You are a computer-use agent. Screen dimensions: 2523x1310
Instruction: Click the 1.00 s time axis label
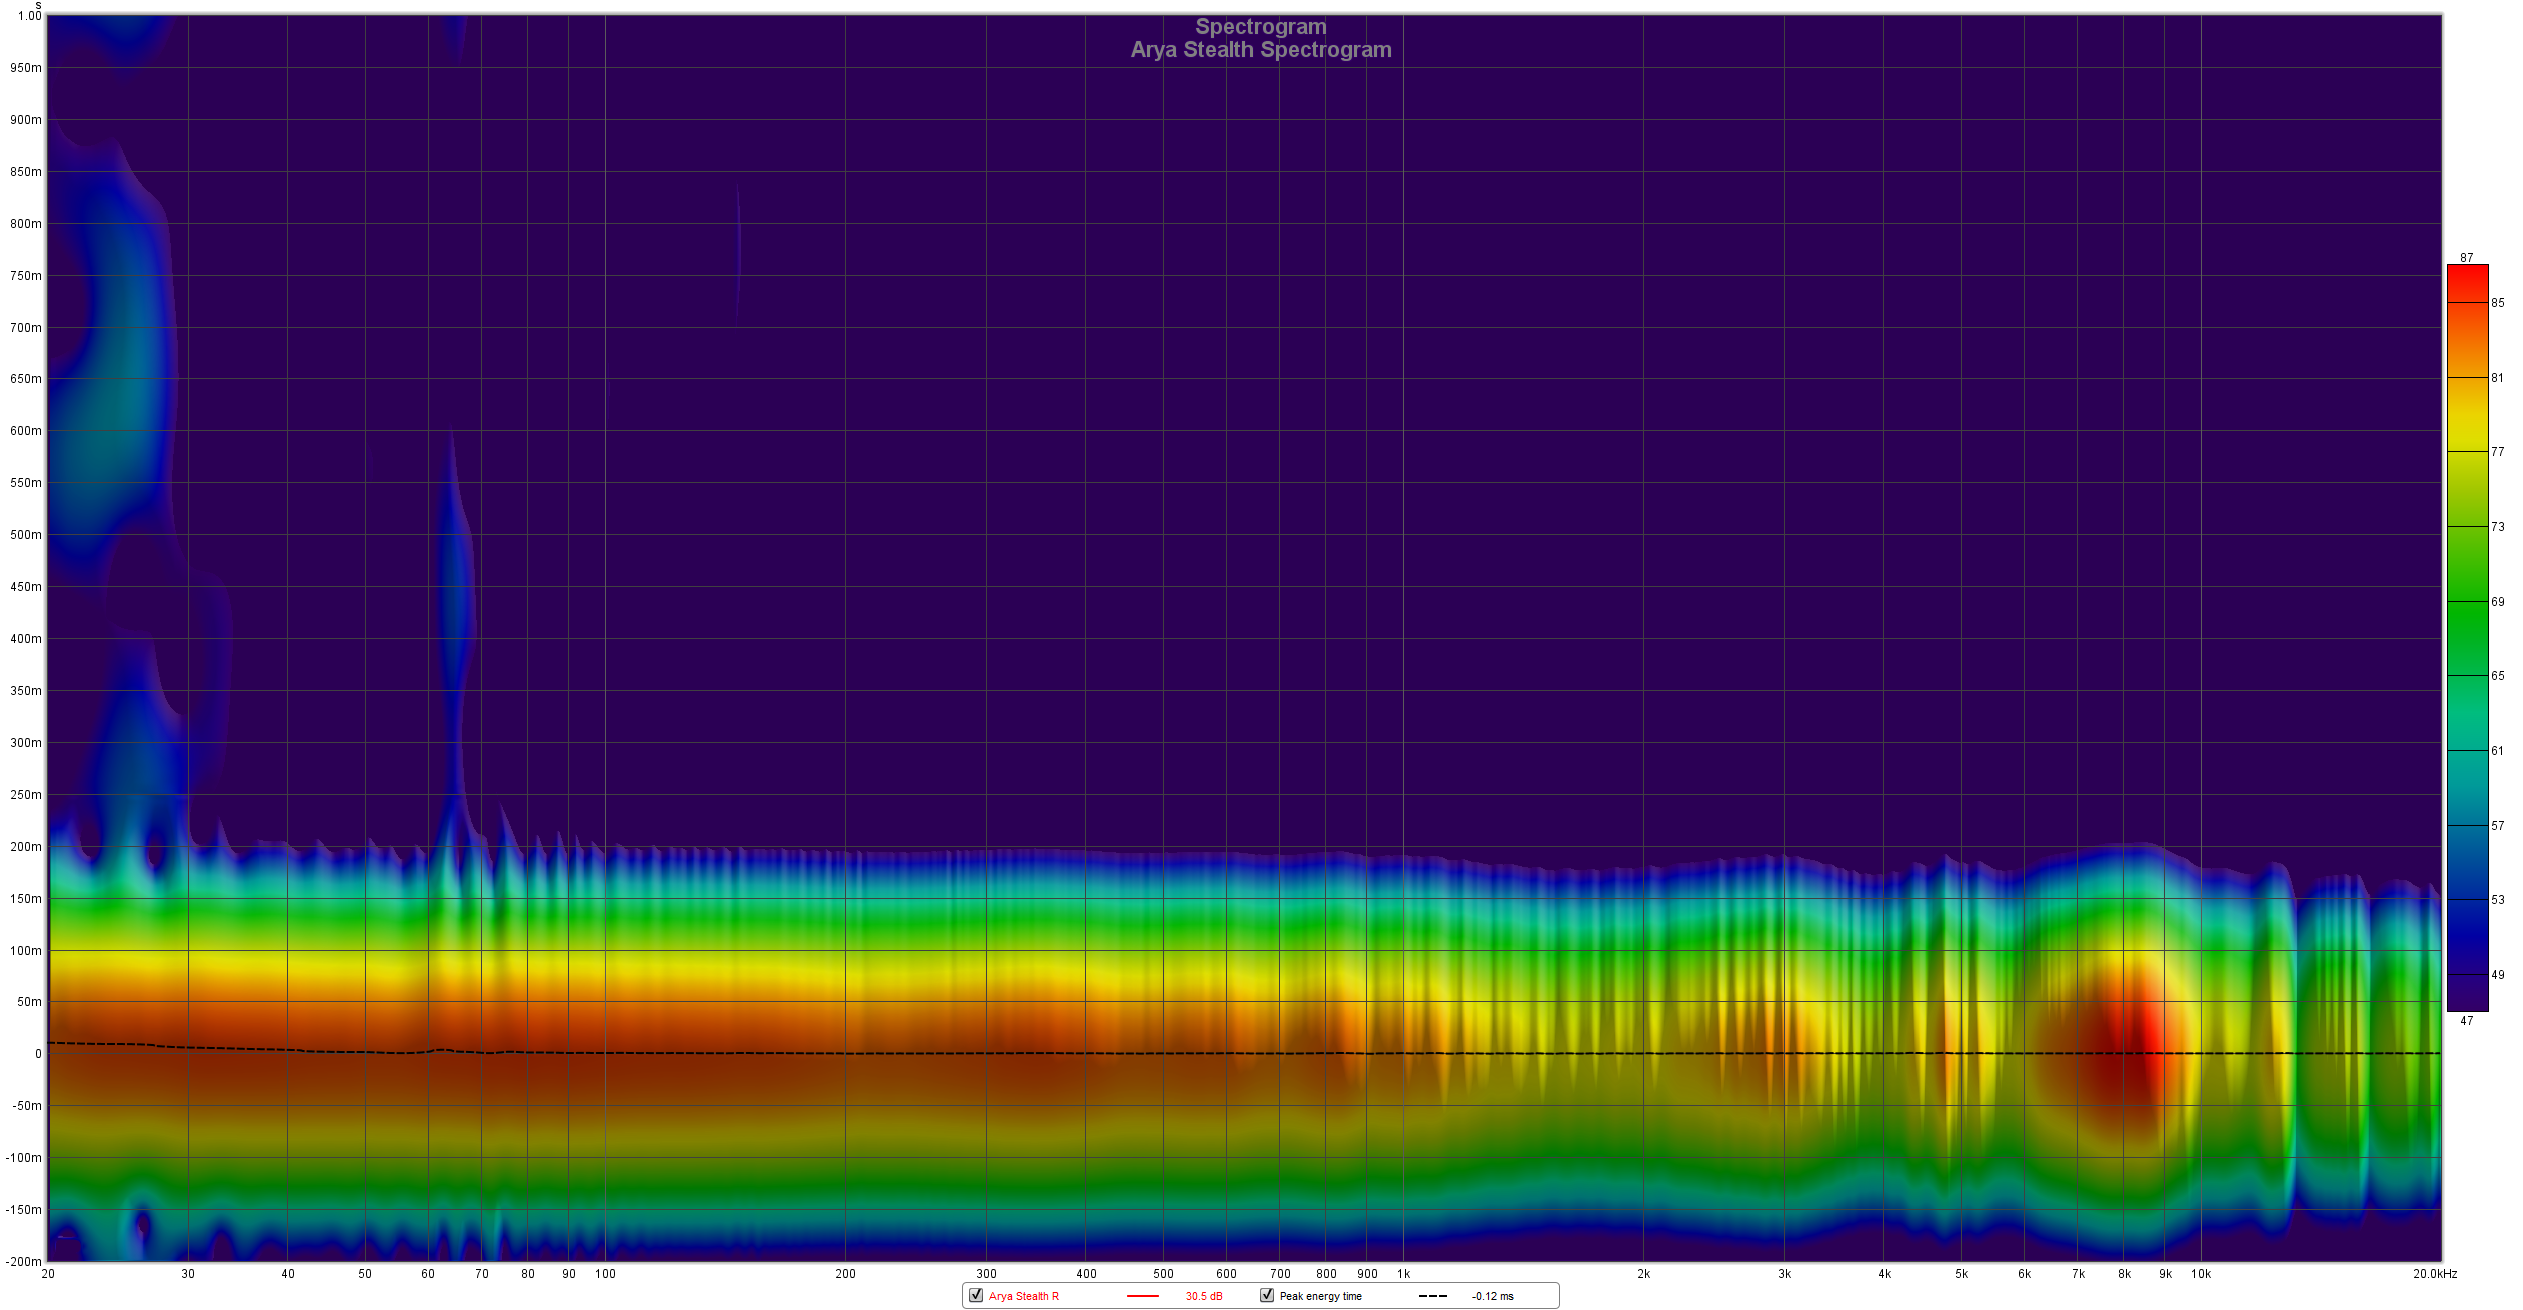[x=30, y=16]
